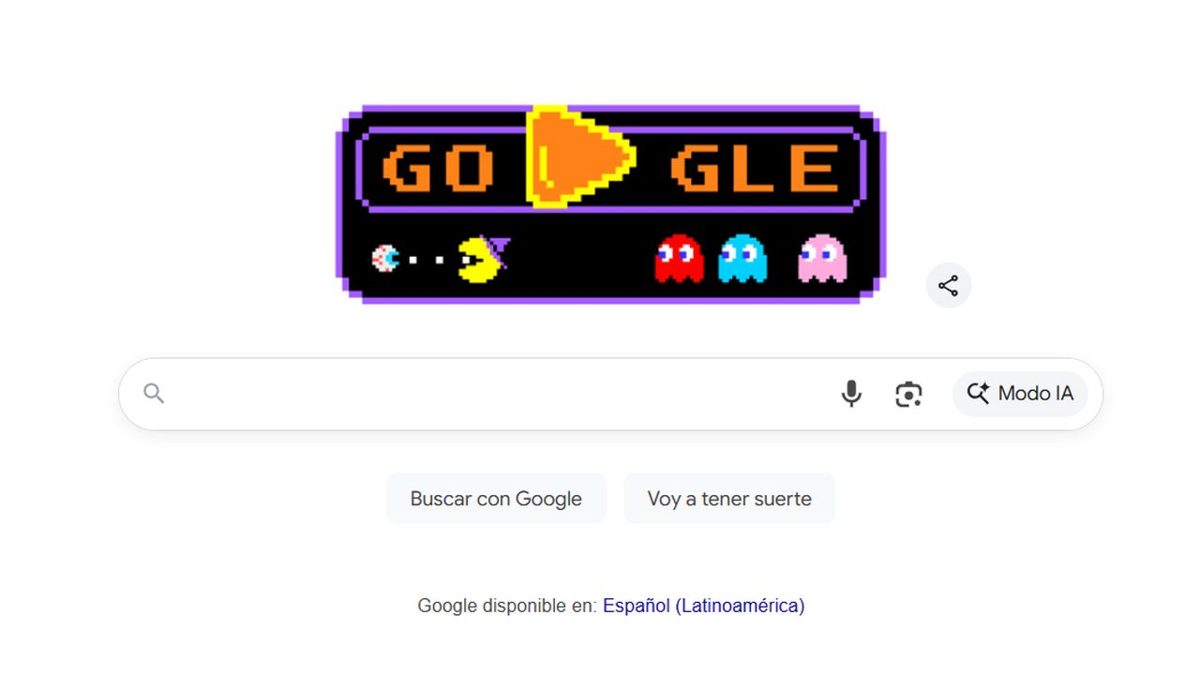Click the share icon beside the doodle
This screenshot has width=1200, height=675.
pos(948,286)
